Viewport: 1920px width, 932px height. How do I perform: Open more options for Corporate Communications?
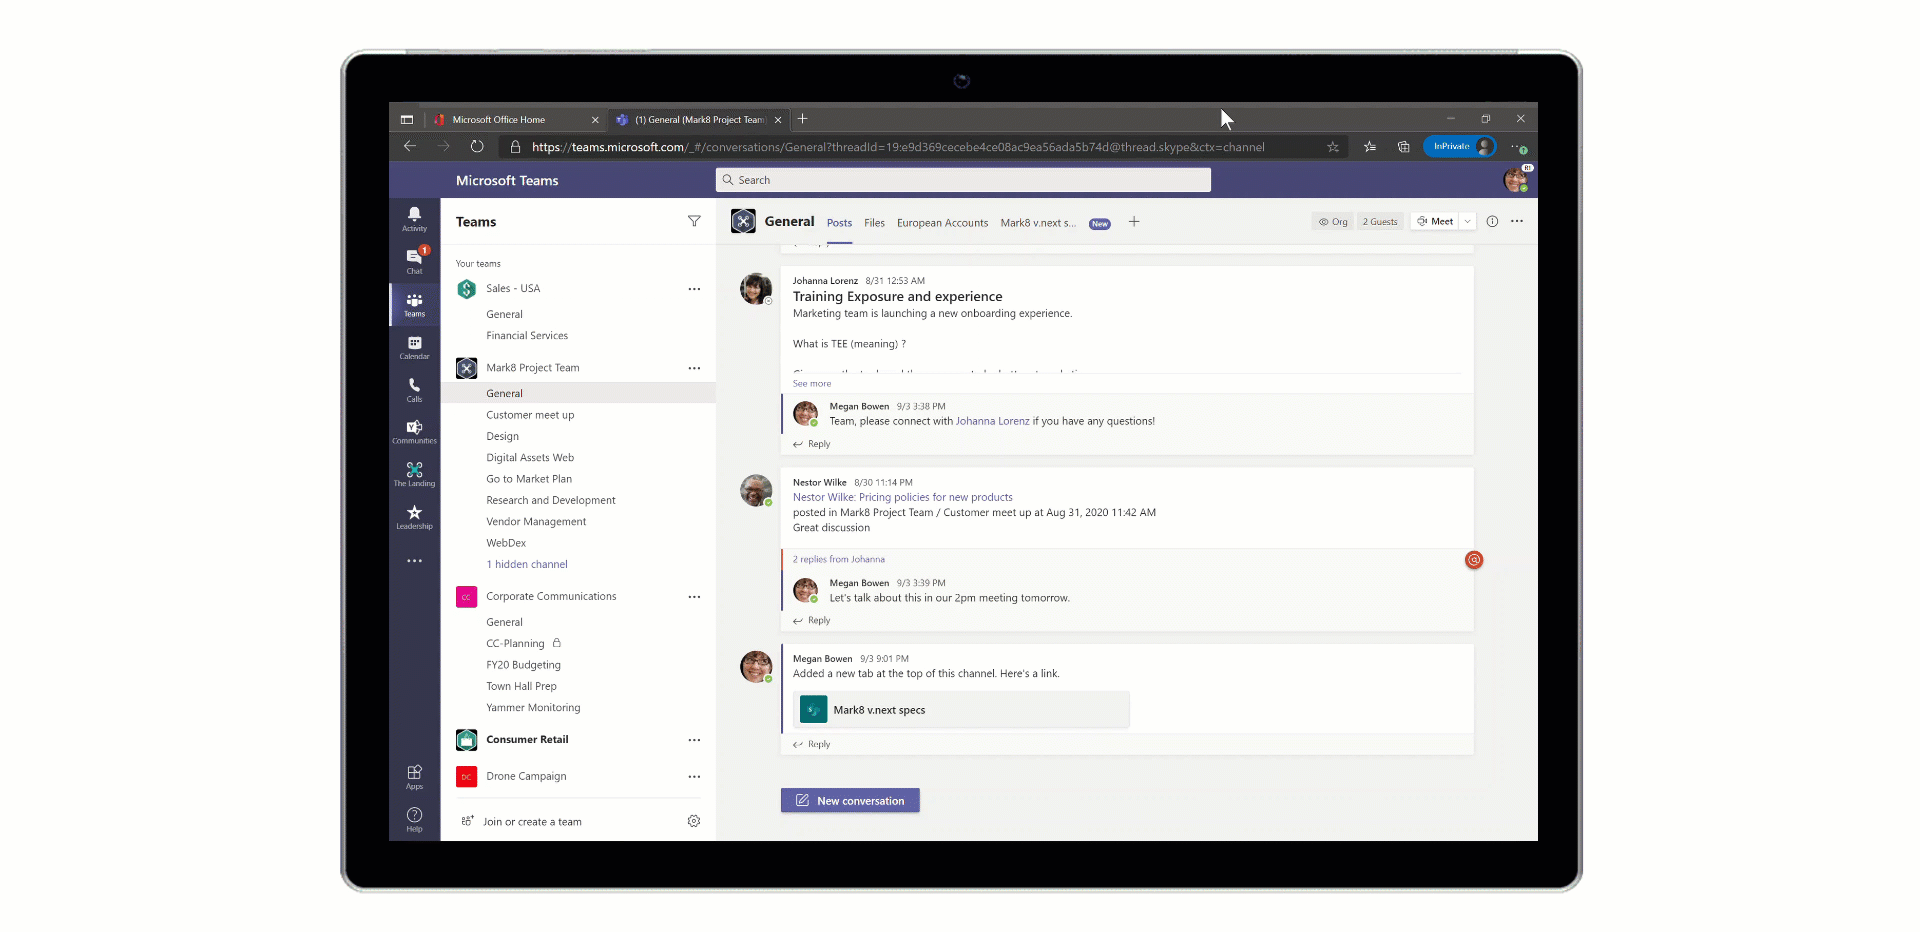694,597
